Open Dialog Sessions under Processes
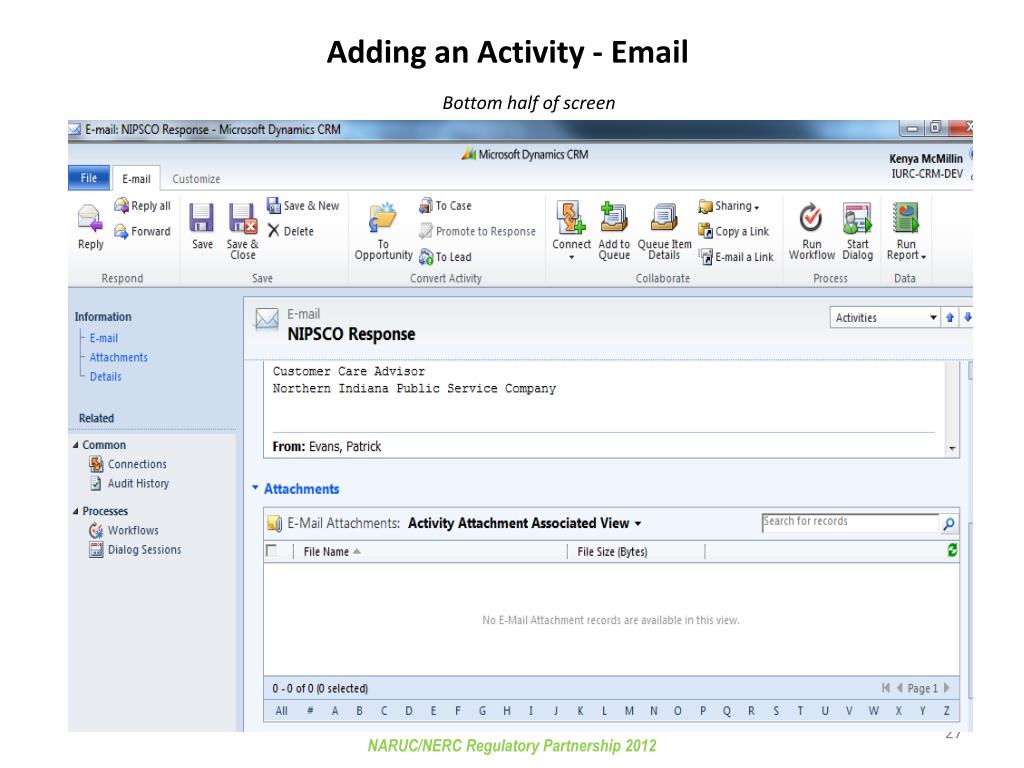 (x=135, y=550)
